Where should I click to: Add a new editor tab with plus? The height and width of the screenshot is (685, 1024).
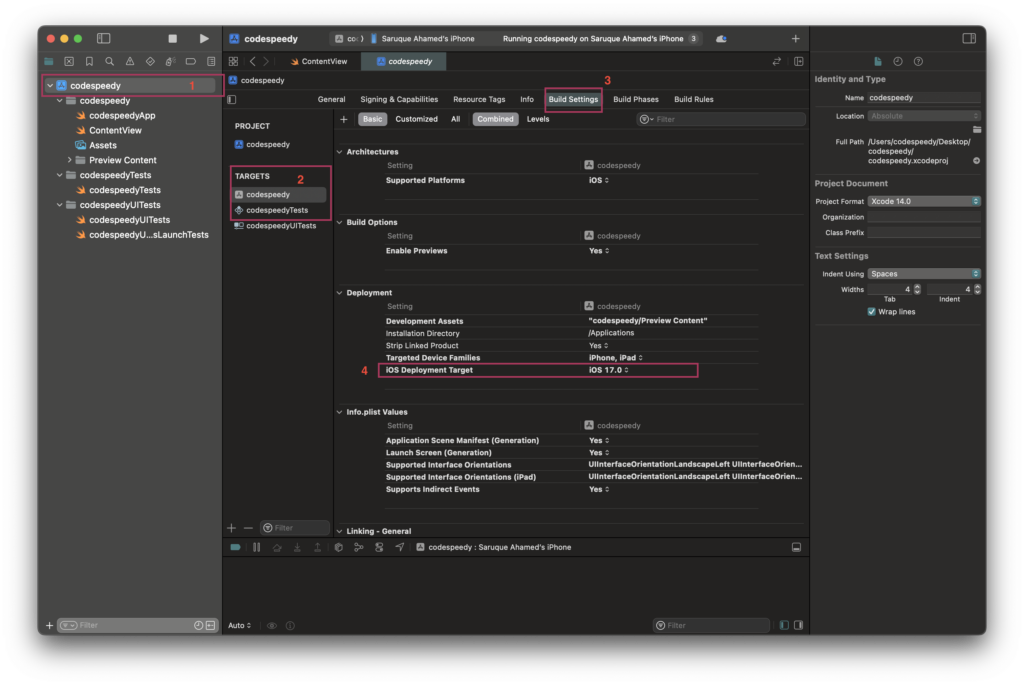tap(795, 39)
